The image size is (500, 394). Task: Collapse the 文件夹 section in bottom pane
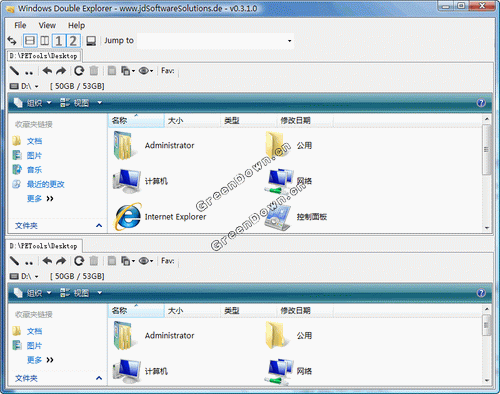[99, 378]
